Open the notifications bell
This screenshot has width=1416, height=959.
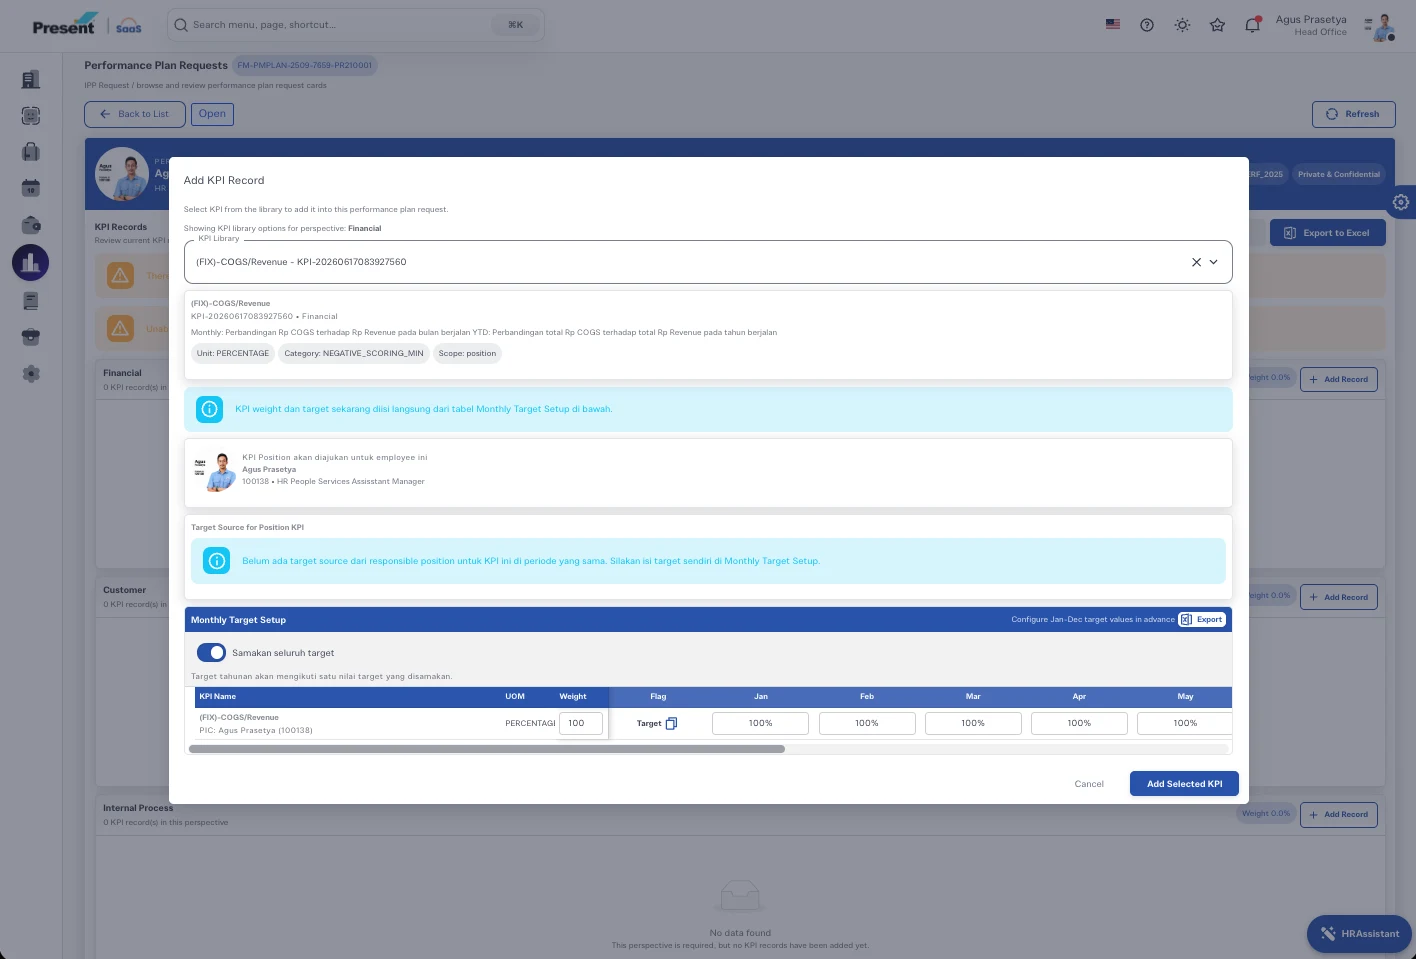(1252, 25)
